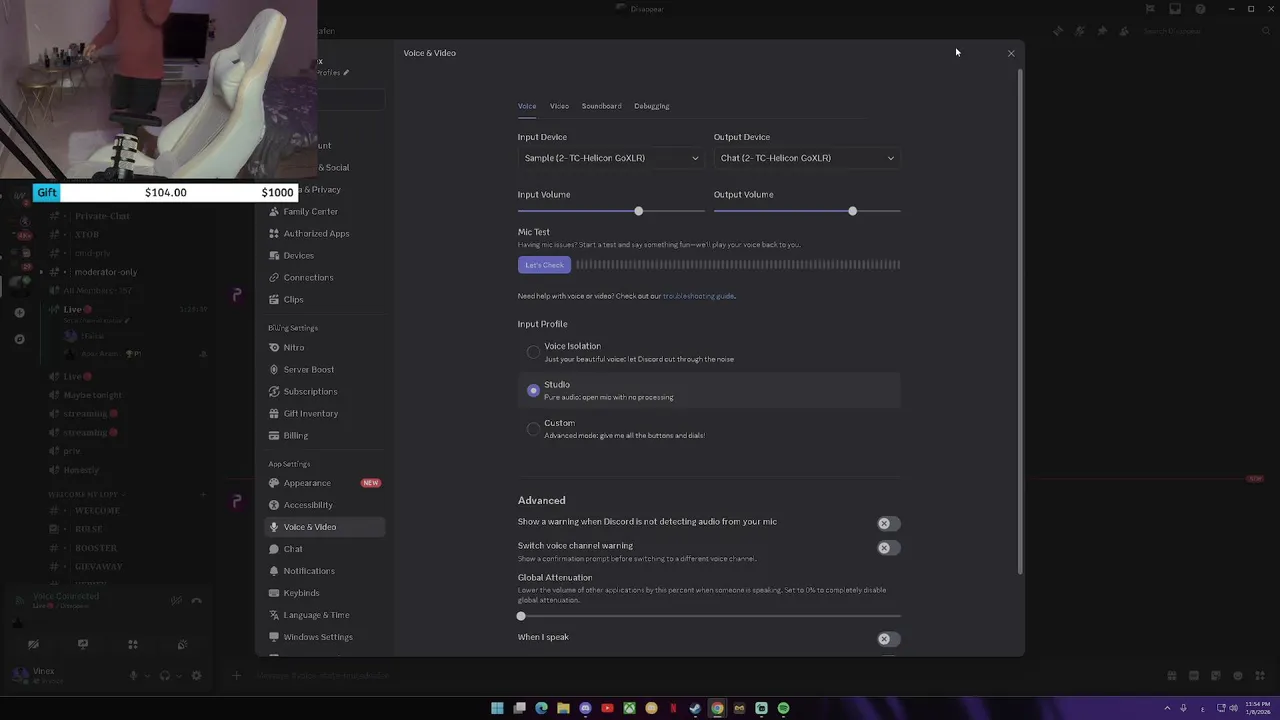Image resolution: width=1280 pixels, height=720 pixels.
Task: Toggle mic not detecting audio warning
Action: click(887, 523)
